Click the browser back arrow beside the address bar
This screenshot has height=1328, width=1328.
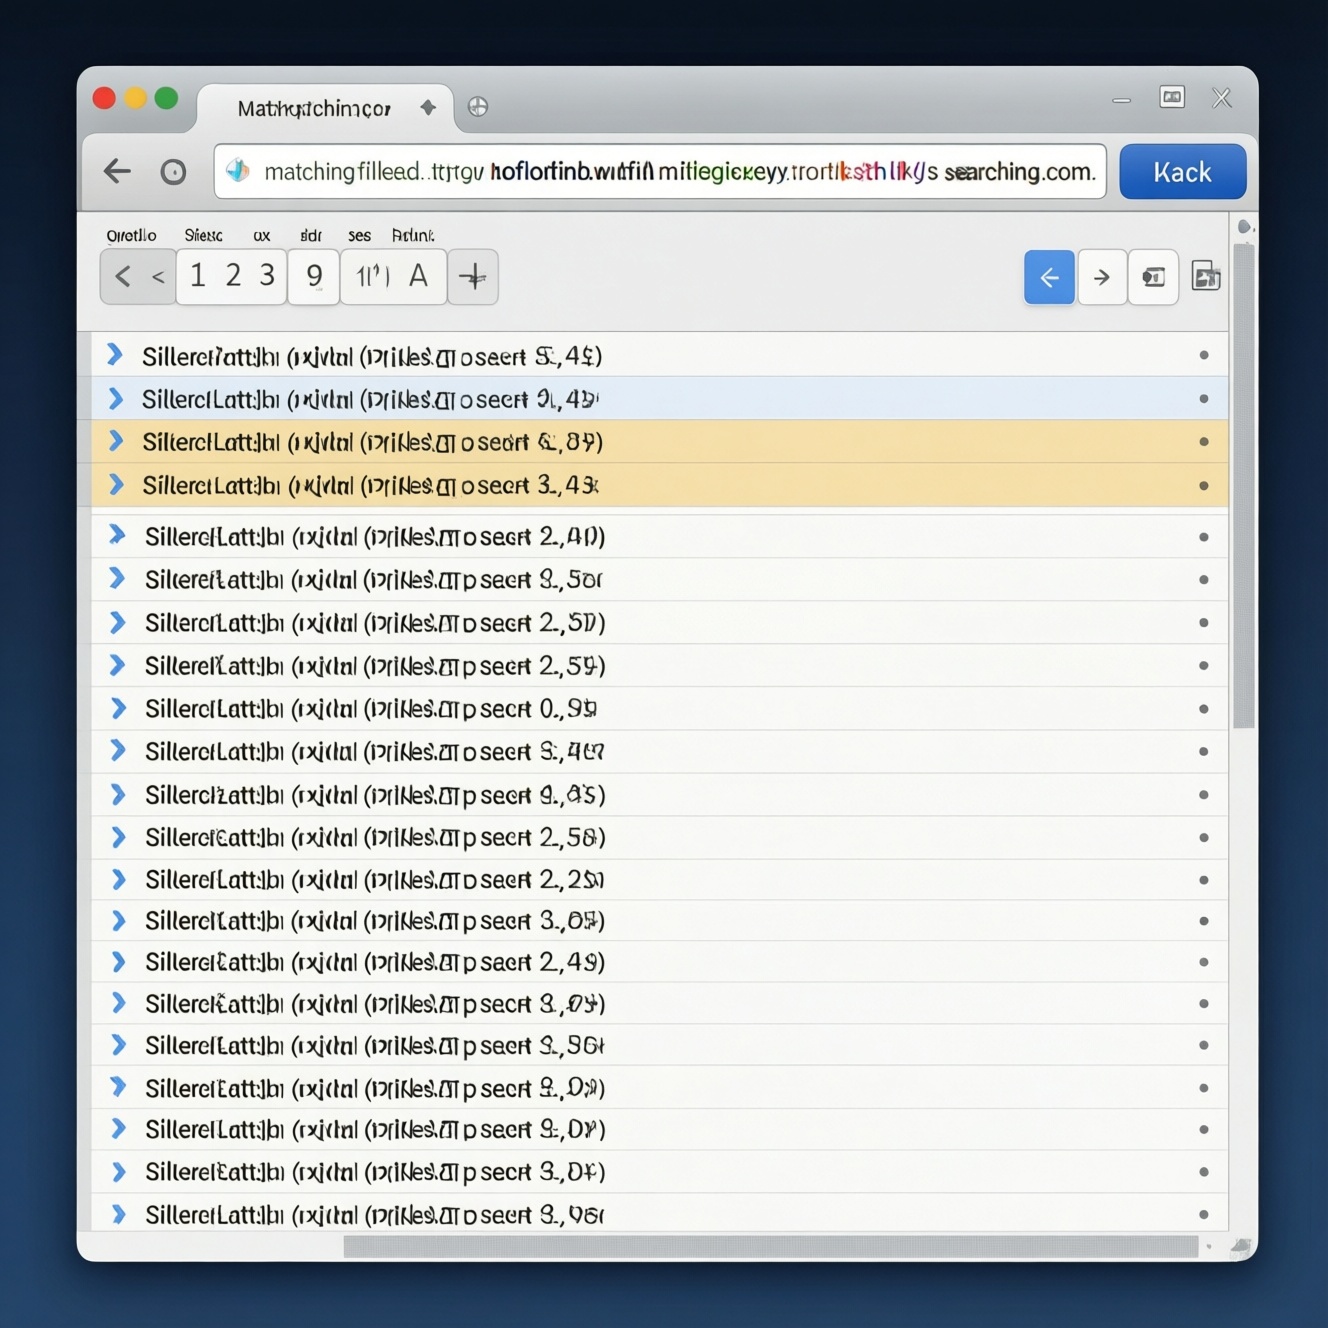tap(117, 171)
